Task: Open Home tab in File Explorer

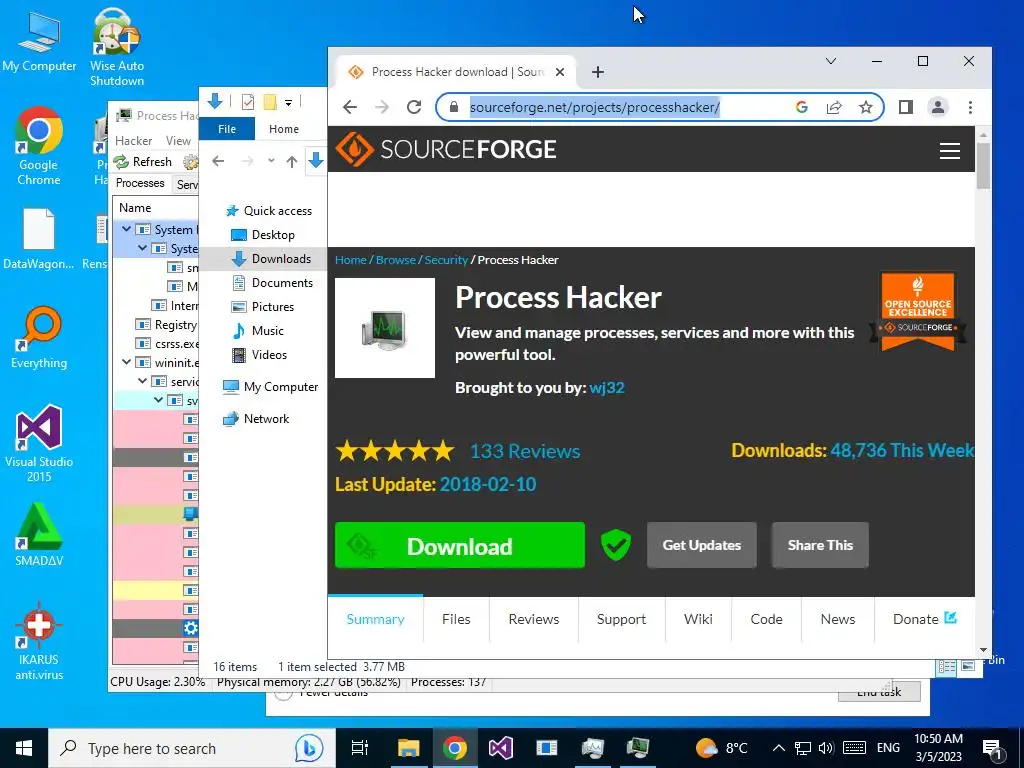Action: (283, 129)
